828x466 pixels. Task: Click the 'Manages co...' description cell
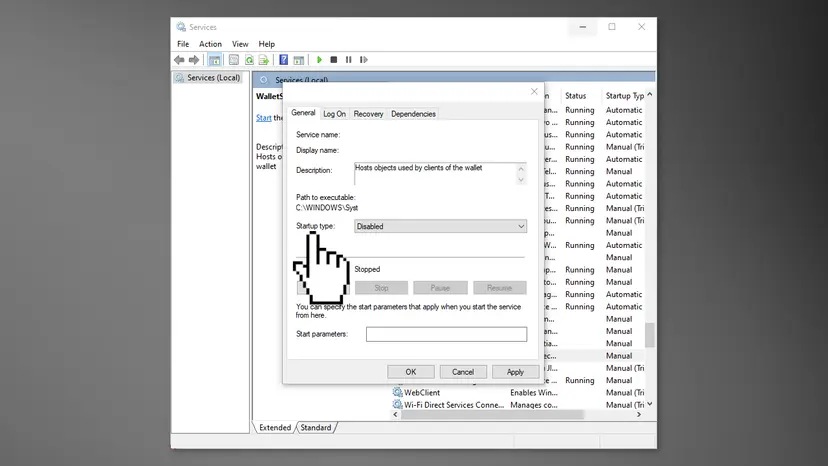click(x=533, y=405)
